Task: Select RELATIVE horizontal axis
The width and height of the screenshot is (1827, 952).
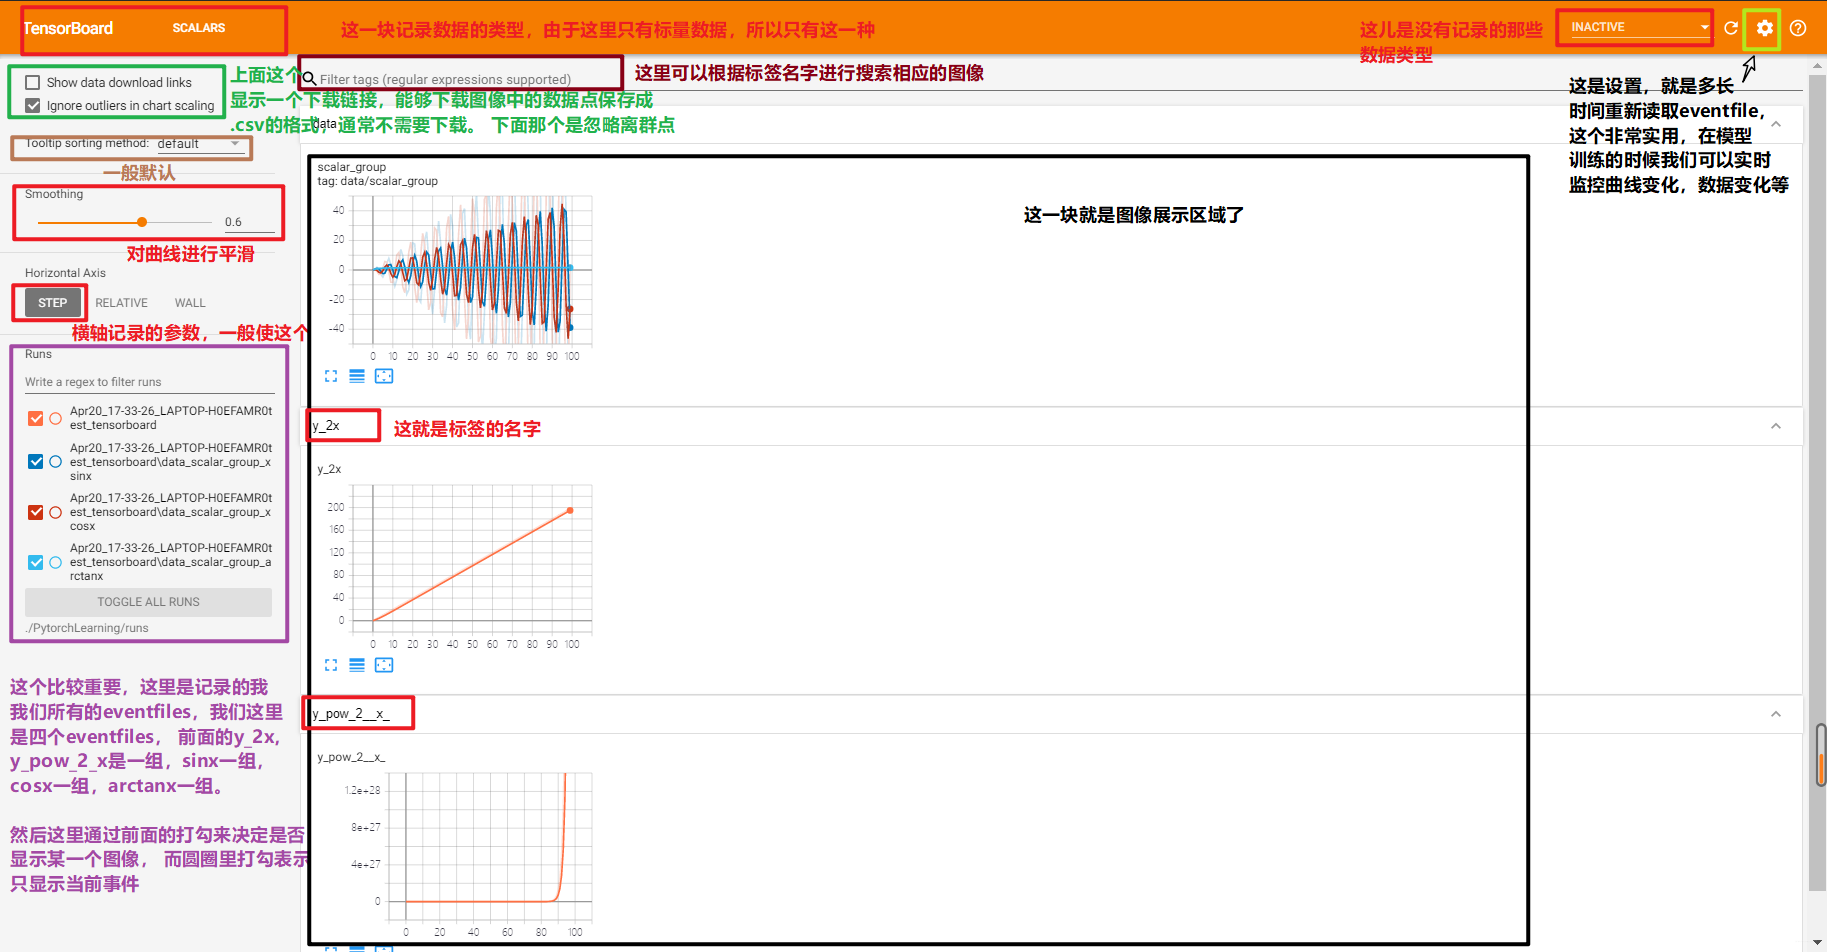Action: tap(122, 303)
